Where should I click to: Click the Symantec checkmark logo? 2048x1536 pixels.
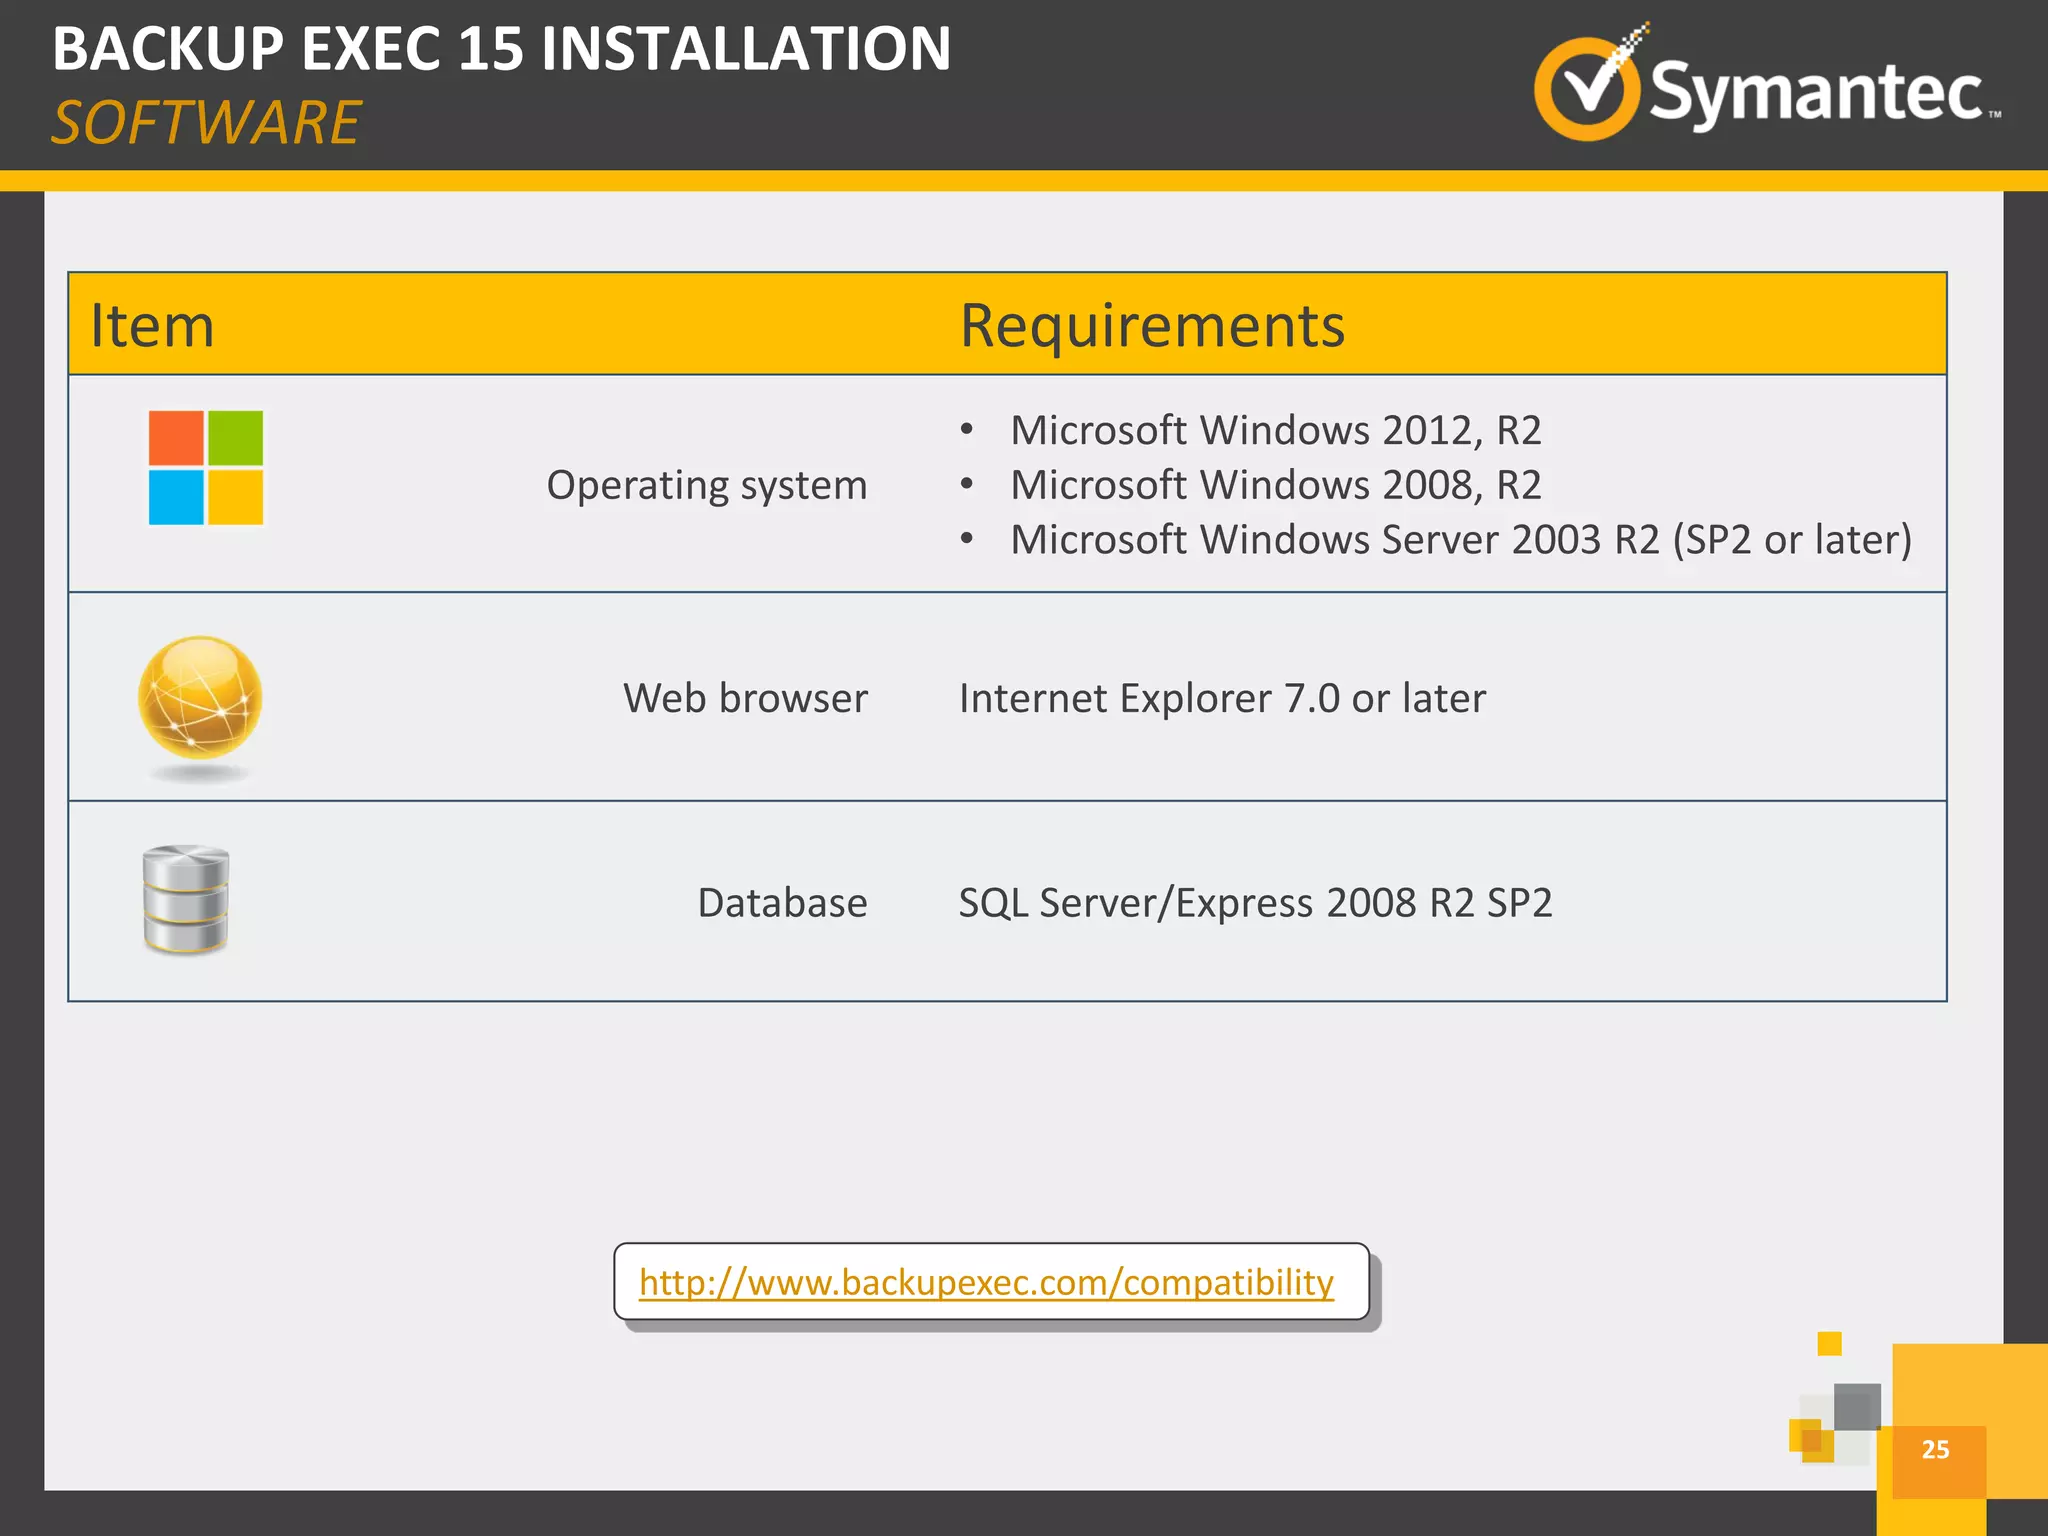(1590, 84)
